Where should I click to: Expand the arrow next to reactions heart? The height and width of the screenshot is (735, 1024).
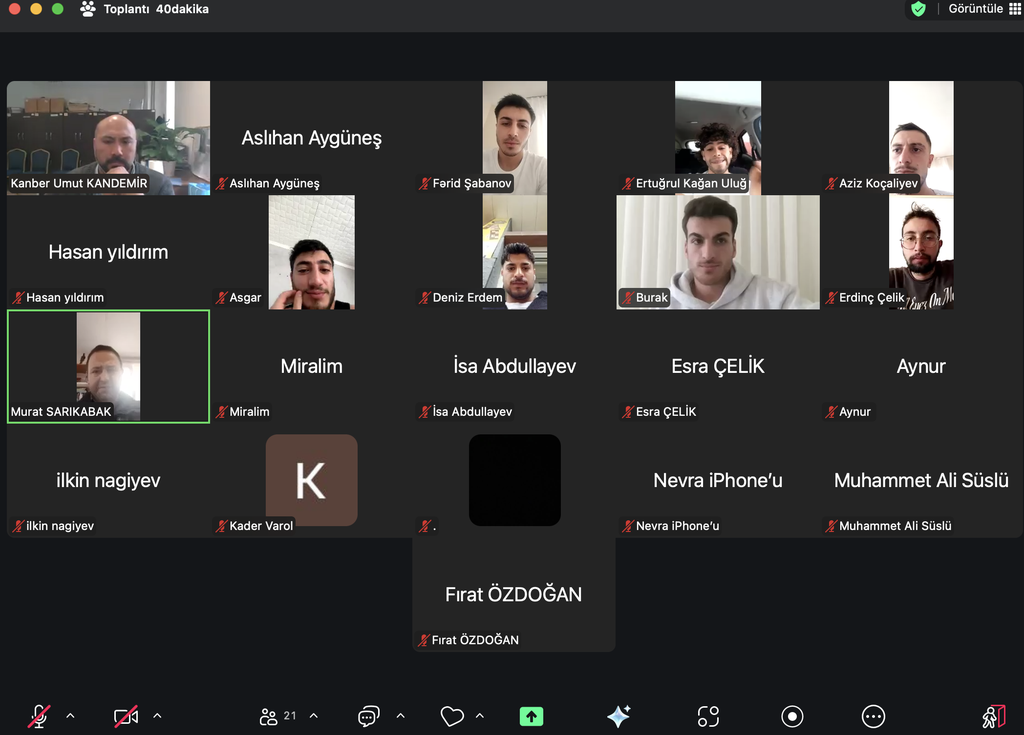pyautogui.click(x=480, y=716)
